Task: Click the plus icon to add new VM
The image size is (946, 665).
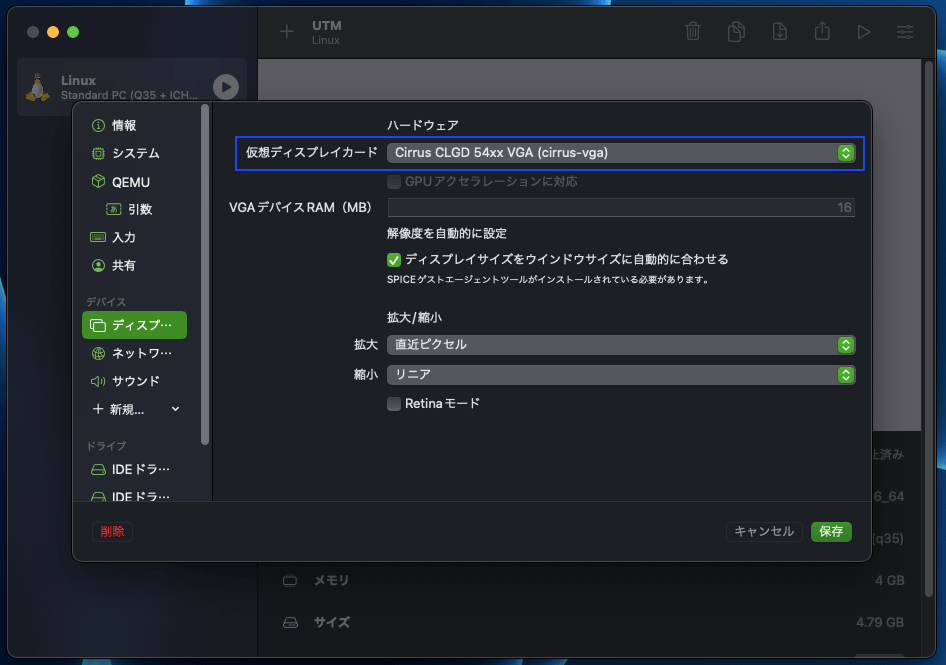Action: click(287, 31)
